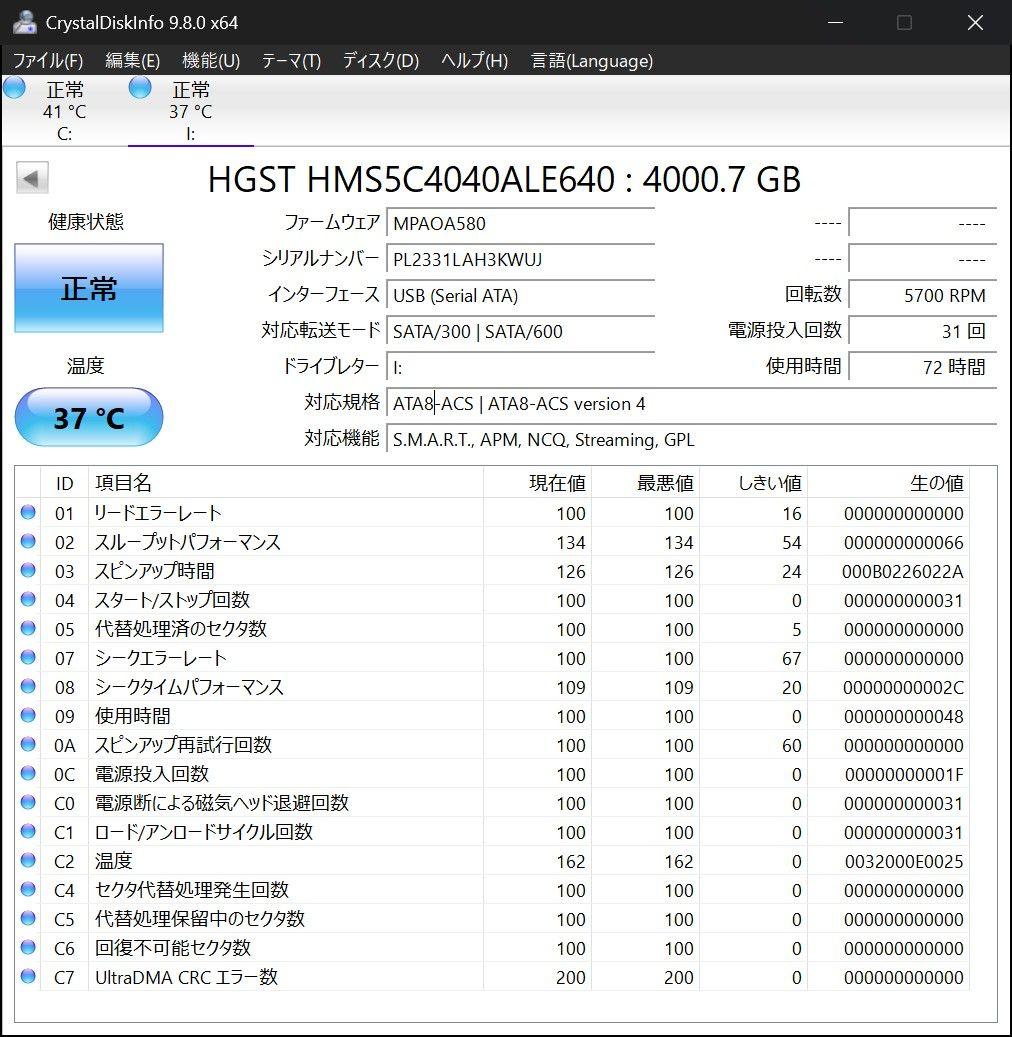Viewport: 1012px width, 1037px height.
Task: Click status orb of row 09 使用時間
Action: (x=28, y=715)
